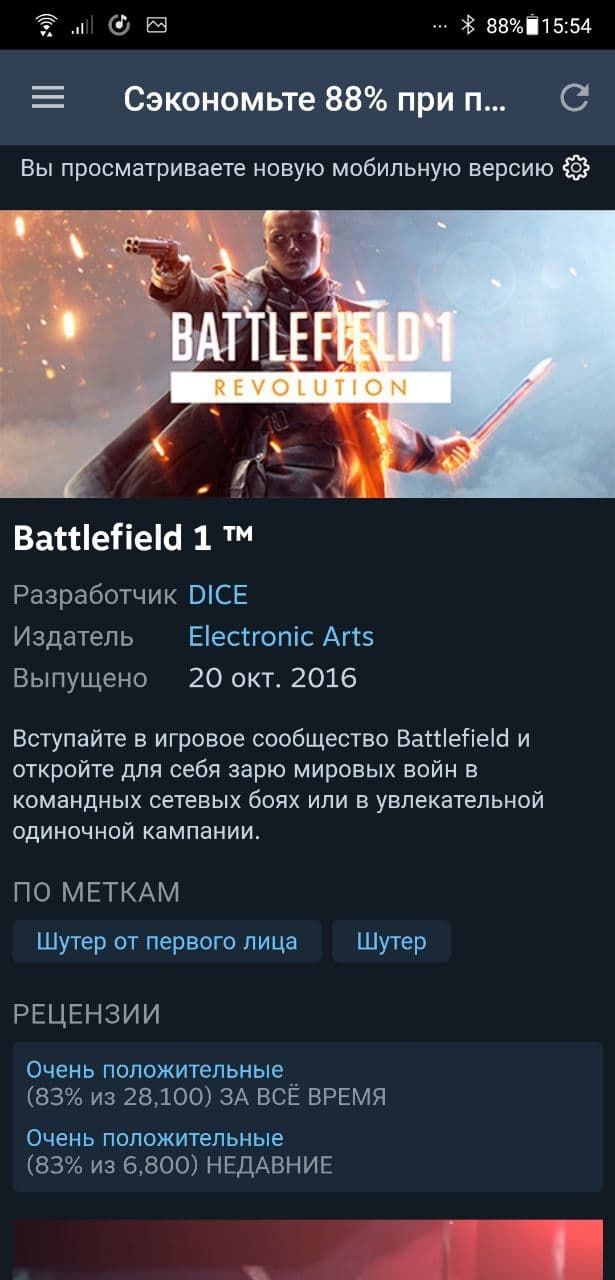The image size is (615, 1280).
Task: Tap the 'Вы просматриваете новую мобильную версию' notice
Action: [287, 168]
